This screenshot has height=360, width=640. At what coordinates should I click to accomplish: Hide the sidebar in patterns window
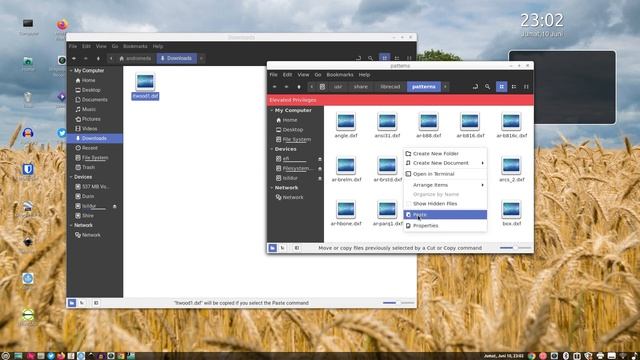297,248
